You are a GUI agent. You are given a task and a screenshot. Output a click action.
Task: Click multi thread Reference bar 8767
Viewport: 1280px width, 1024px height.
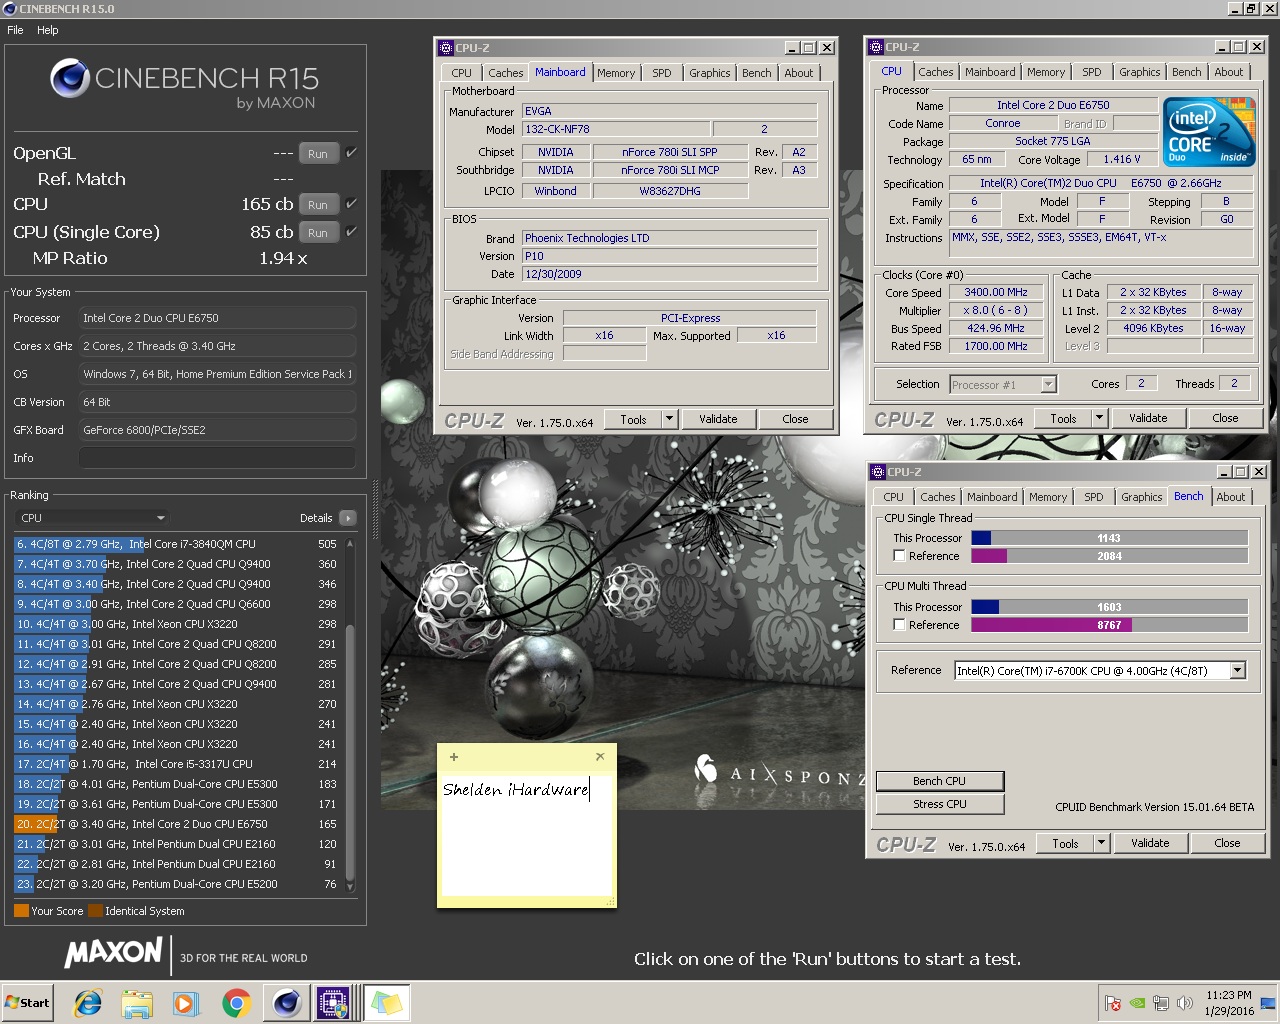1109,625
